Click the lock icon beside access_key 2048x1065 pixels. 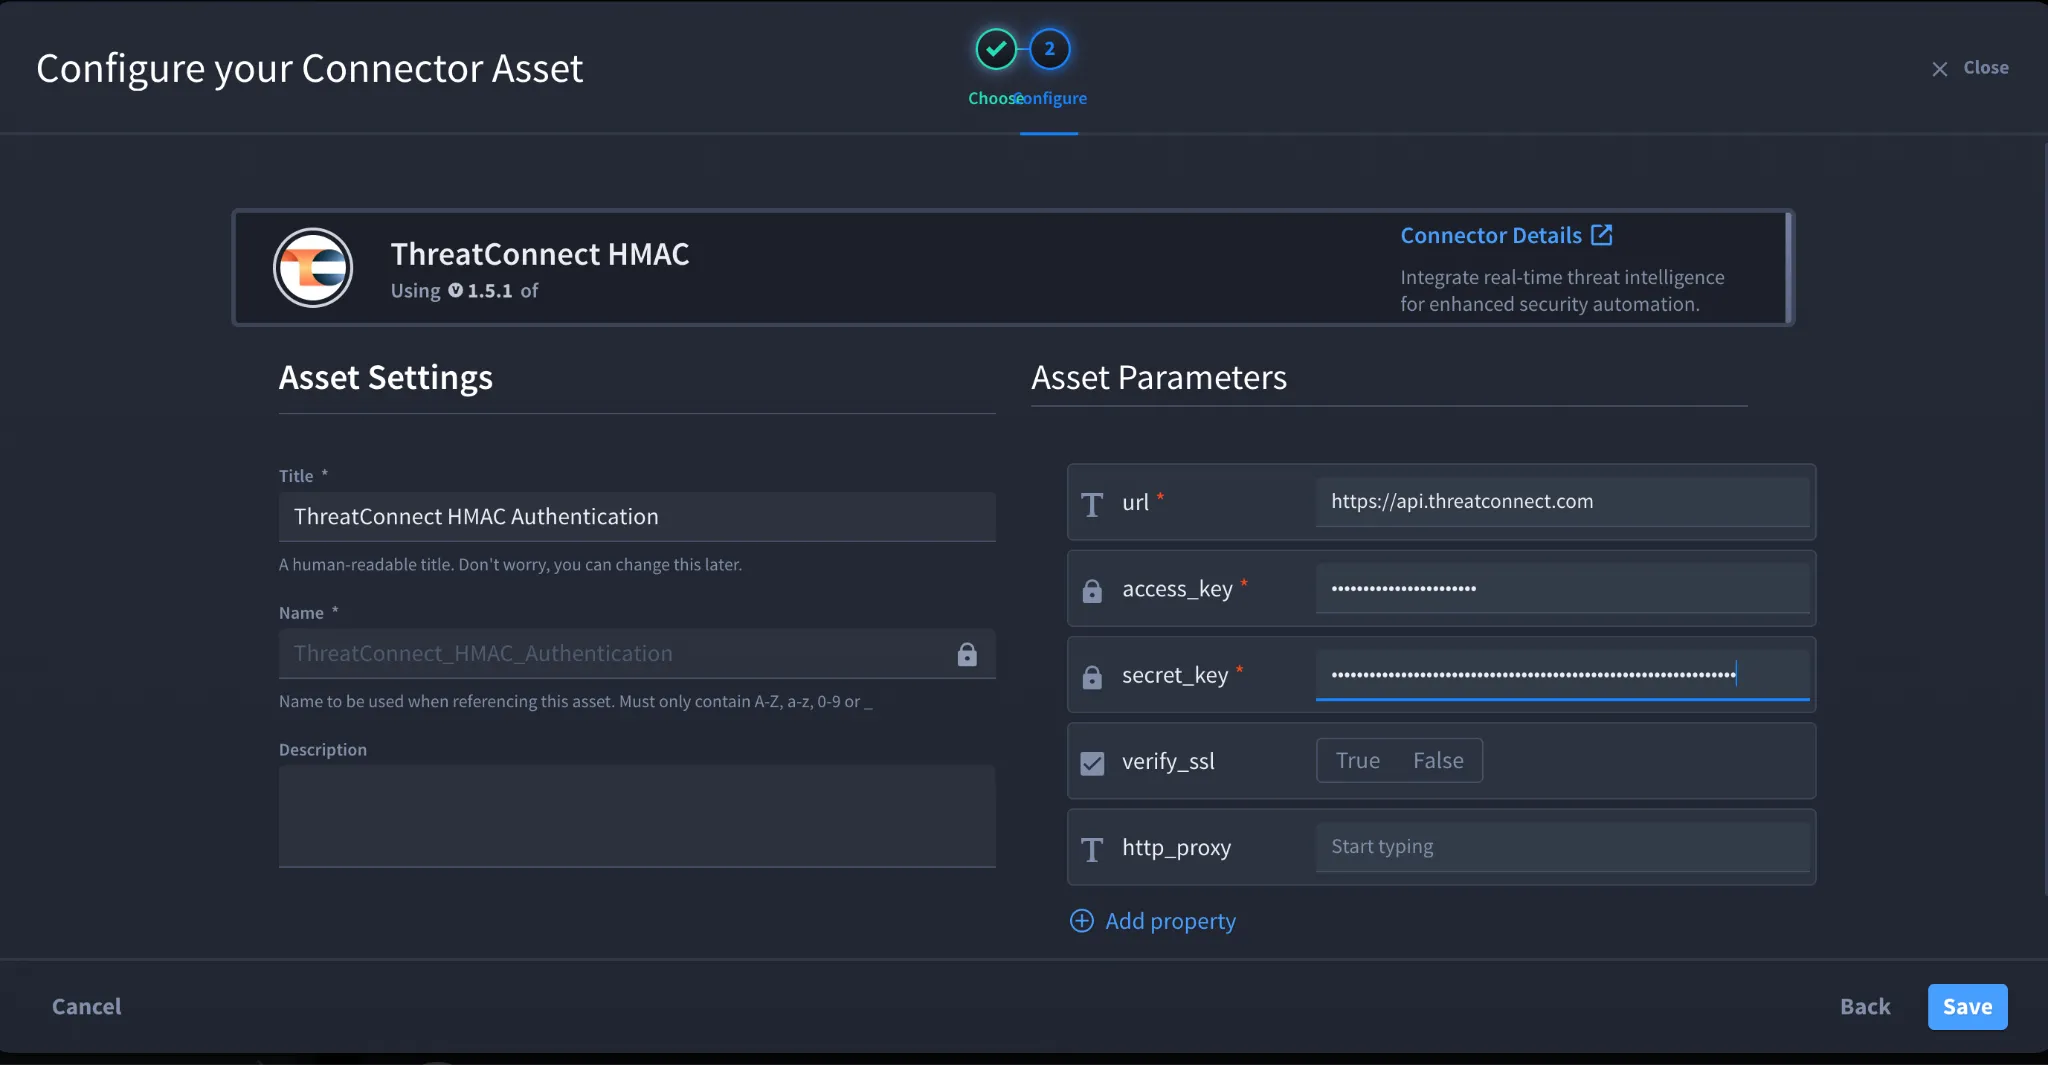(x=1092, y=591)
